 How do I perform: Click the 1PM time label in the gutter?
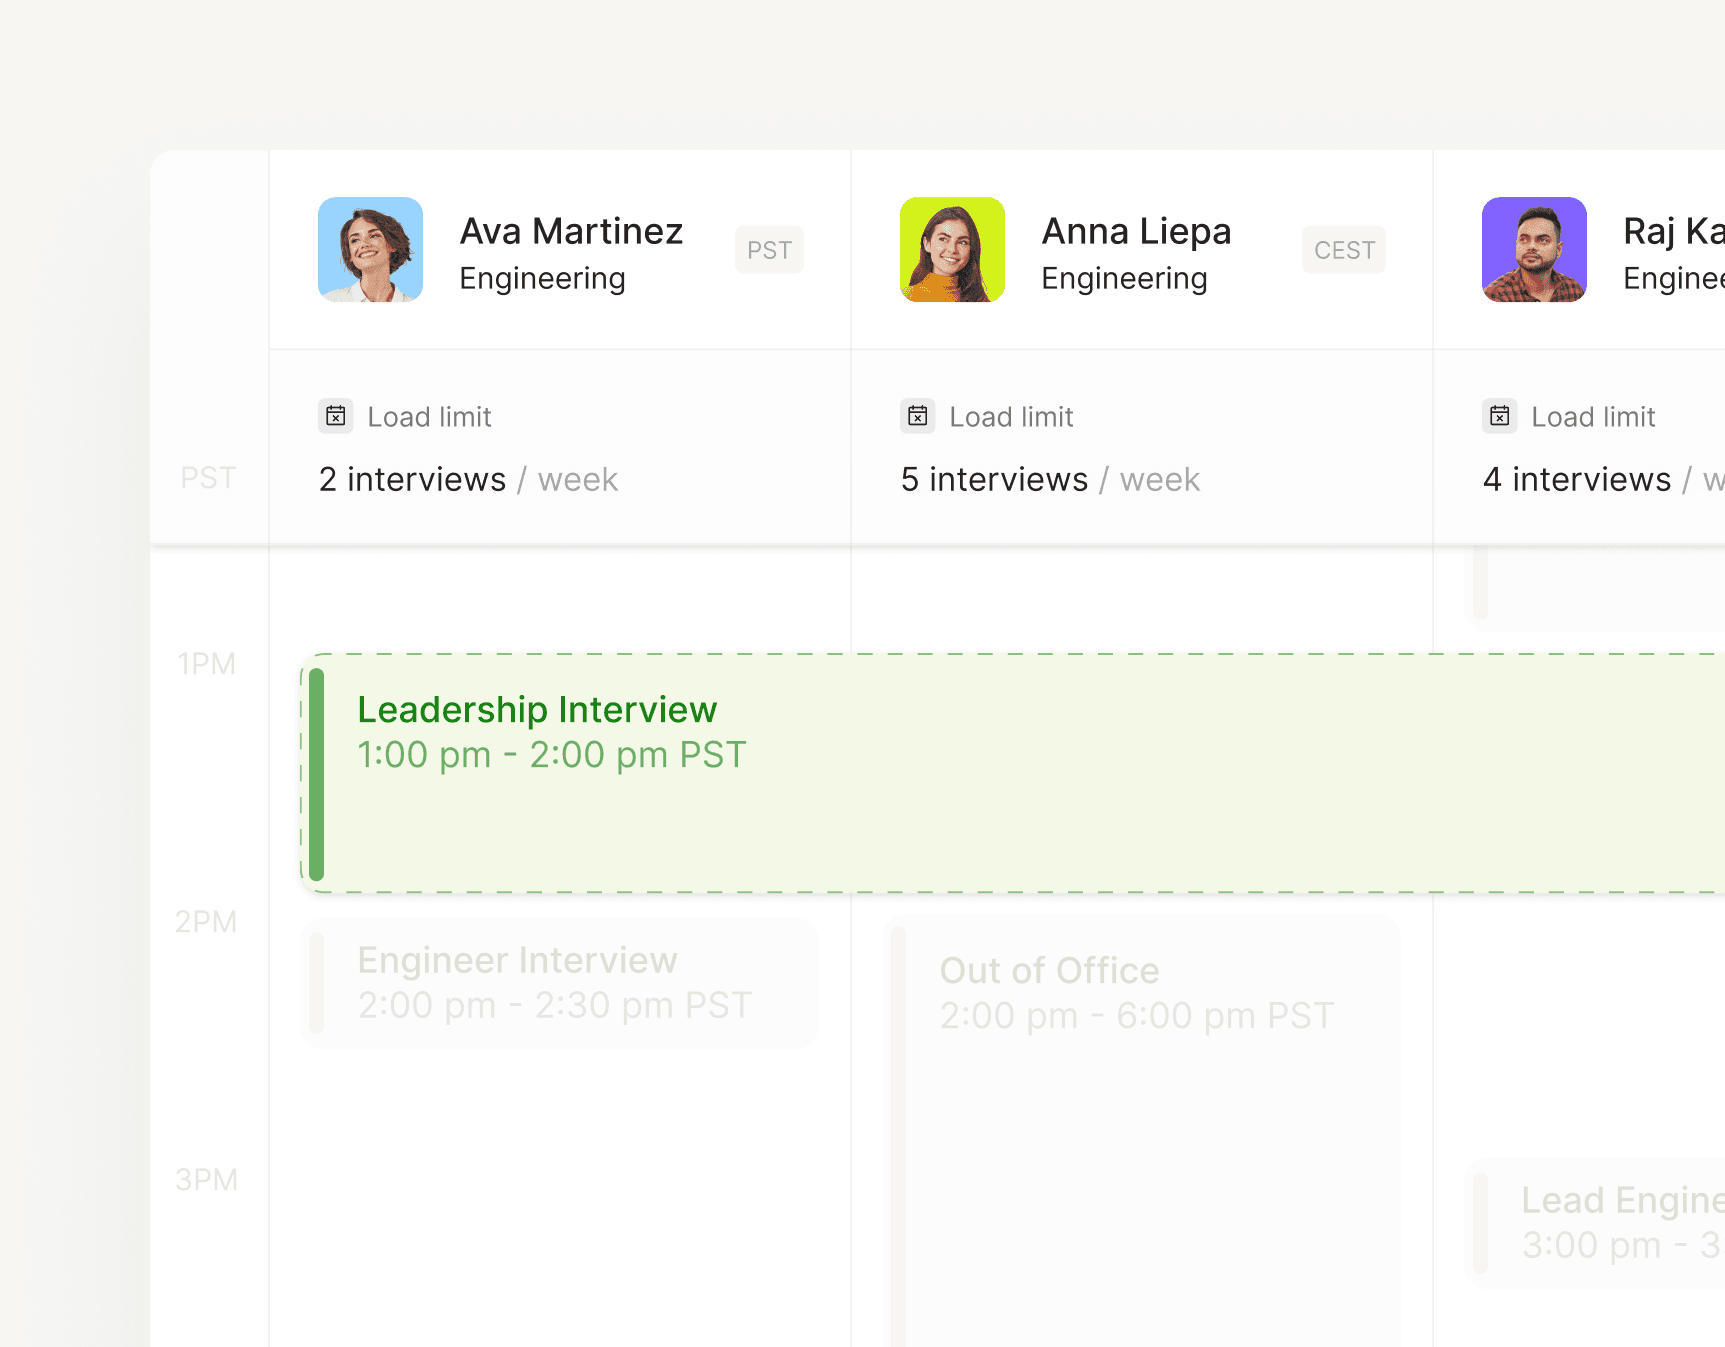click(x=207, y=663)
